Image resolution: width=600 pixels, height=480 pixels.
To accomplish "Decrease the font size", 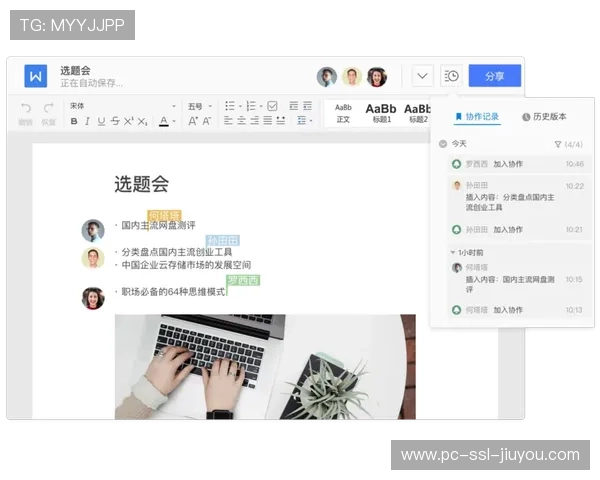I will pyautogui.click(x=207, y=121).
